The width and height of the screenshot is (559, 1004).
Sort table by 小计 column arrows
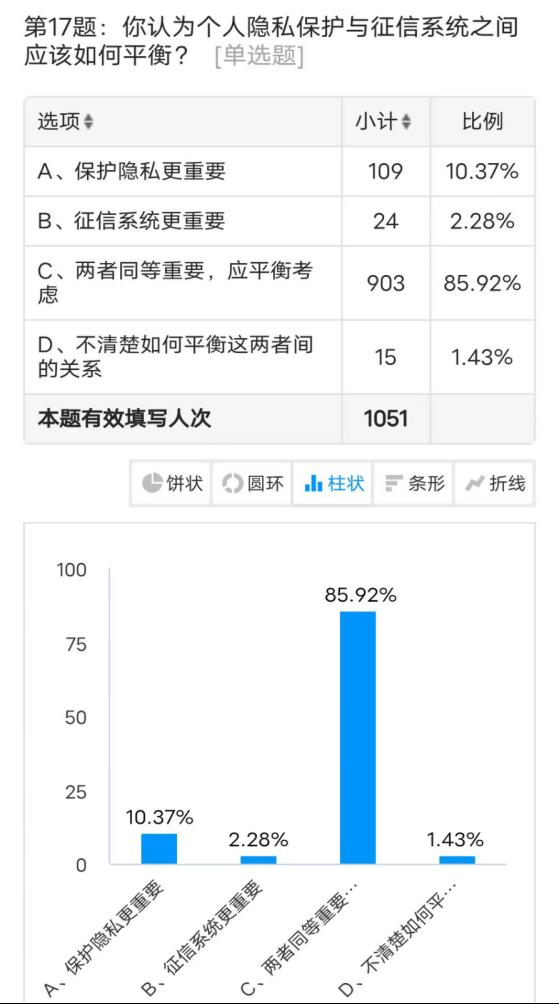pos(406,122)
